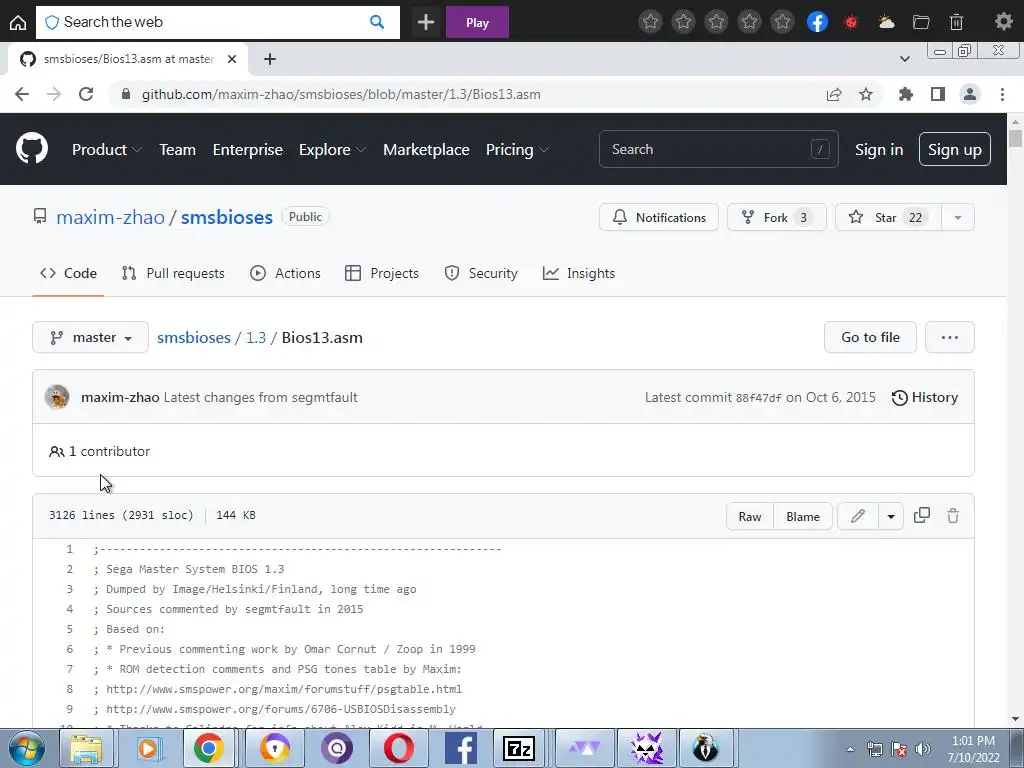
Task: Open the share page icon
Action: pyautogui.click(x=834, y=94)
